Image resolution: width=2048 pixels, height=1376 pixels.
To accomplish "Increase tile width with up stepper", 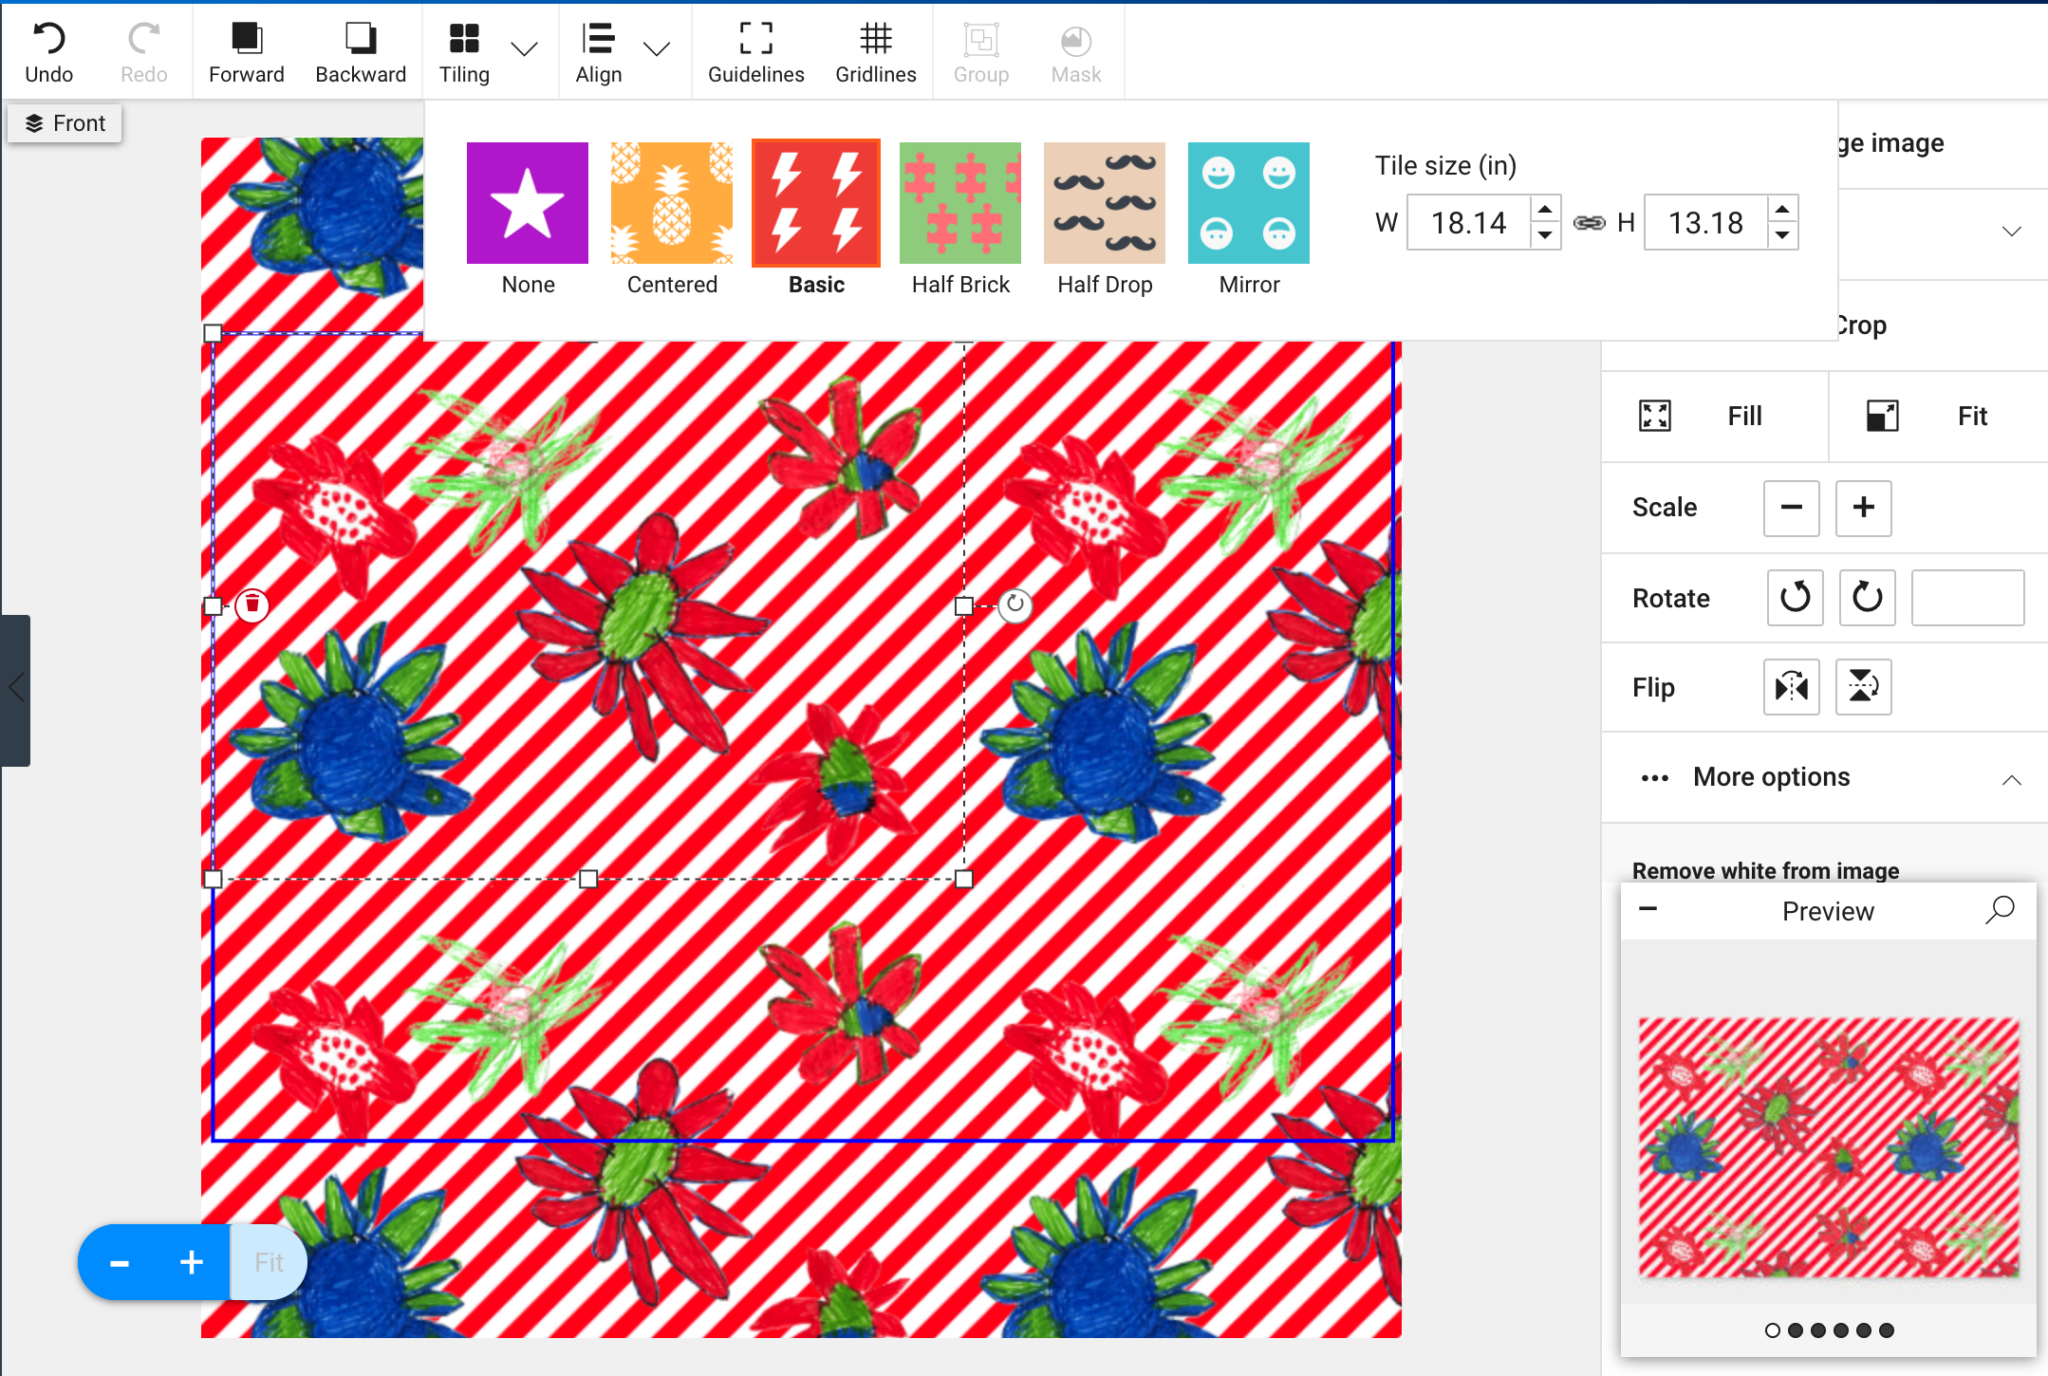I will [1545, 210].
